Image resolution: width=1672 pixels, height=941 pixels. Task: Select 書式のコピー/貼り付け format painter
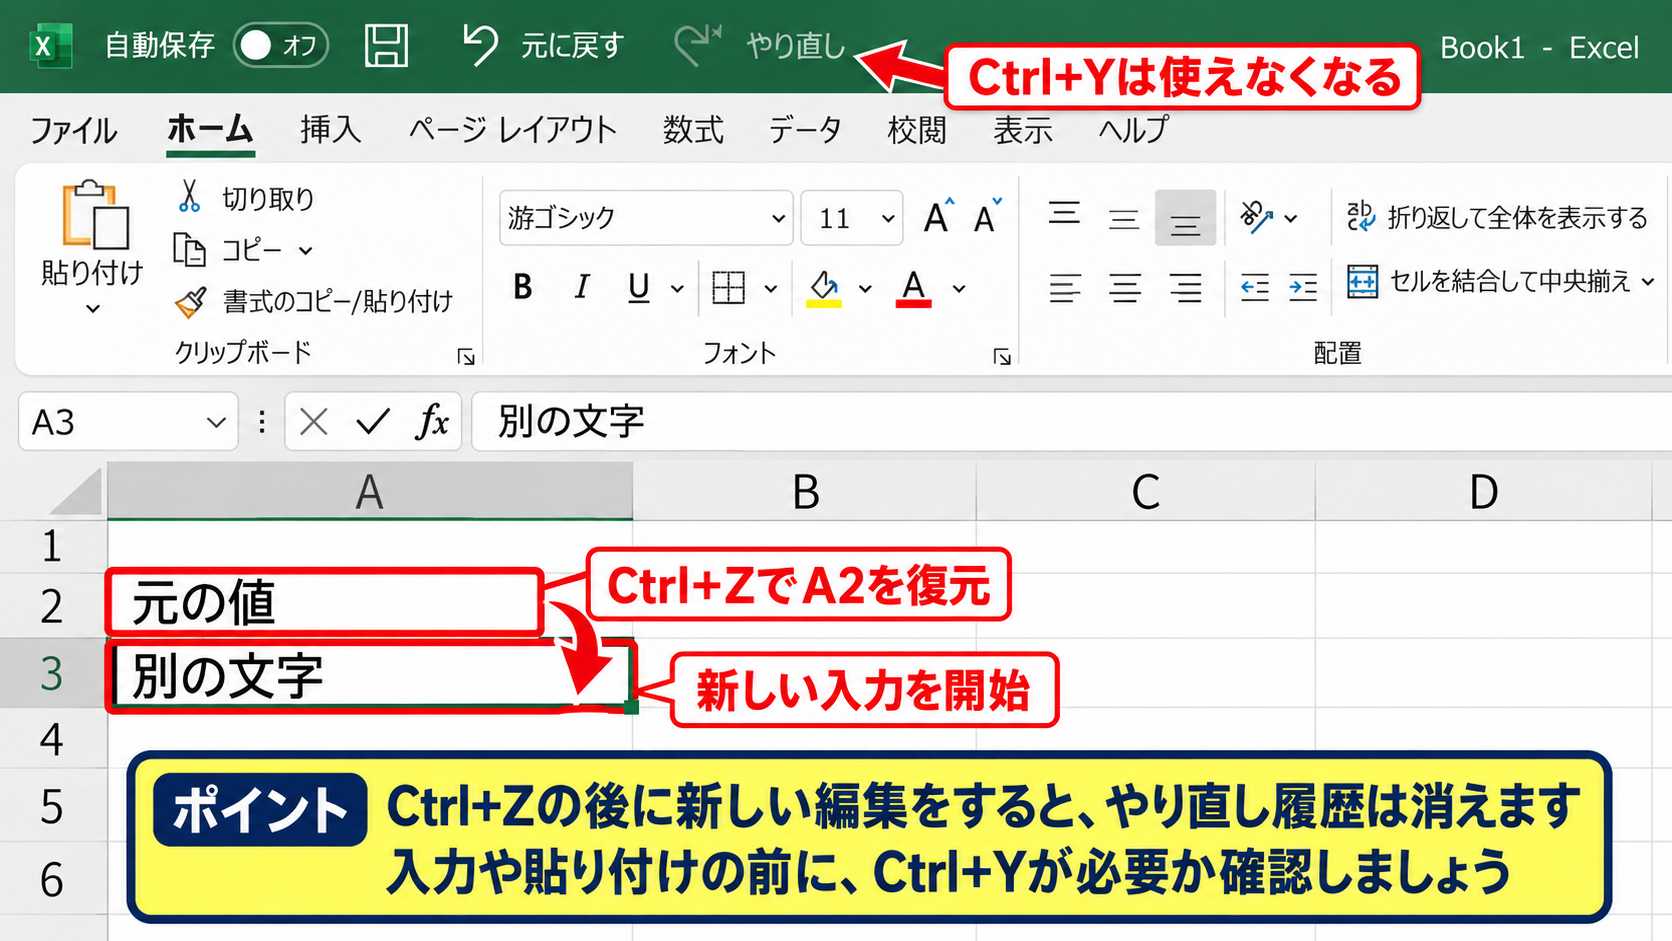point(313,301)
